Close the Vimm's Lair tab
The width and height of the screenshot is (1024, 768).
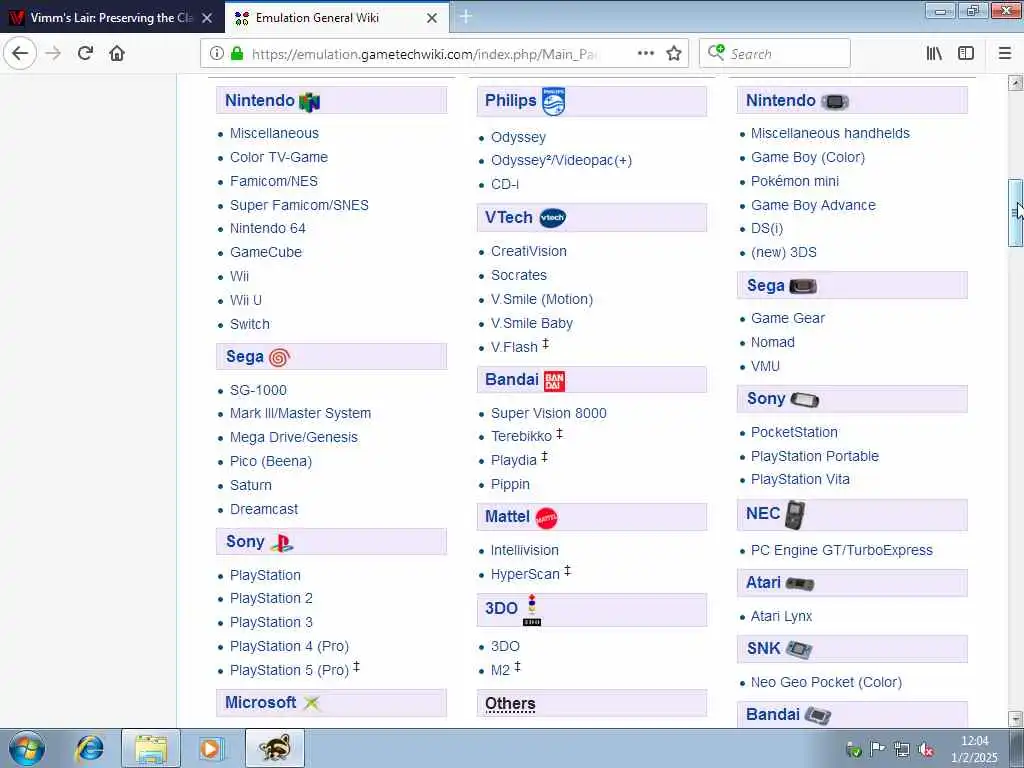pos(207,18)
